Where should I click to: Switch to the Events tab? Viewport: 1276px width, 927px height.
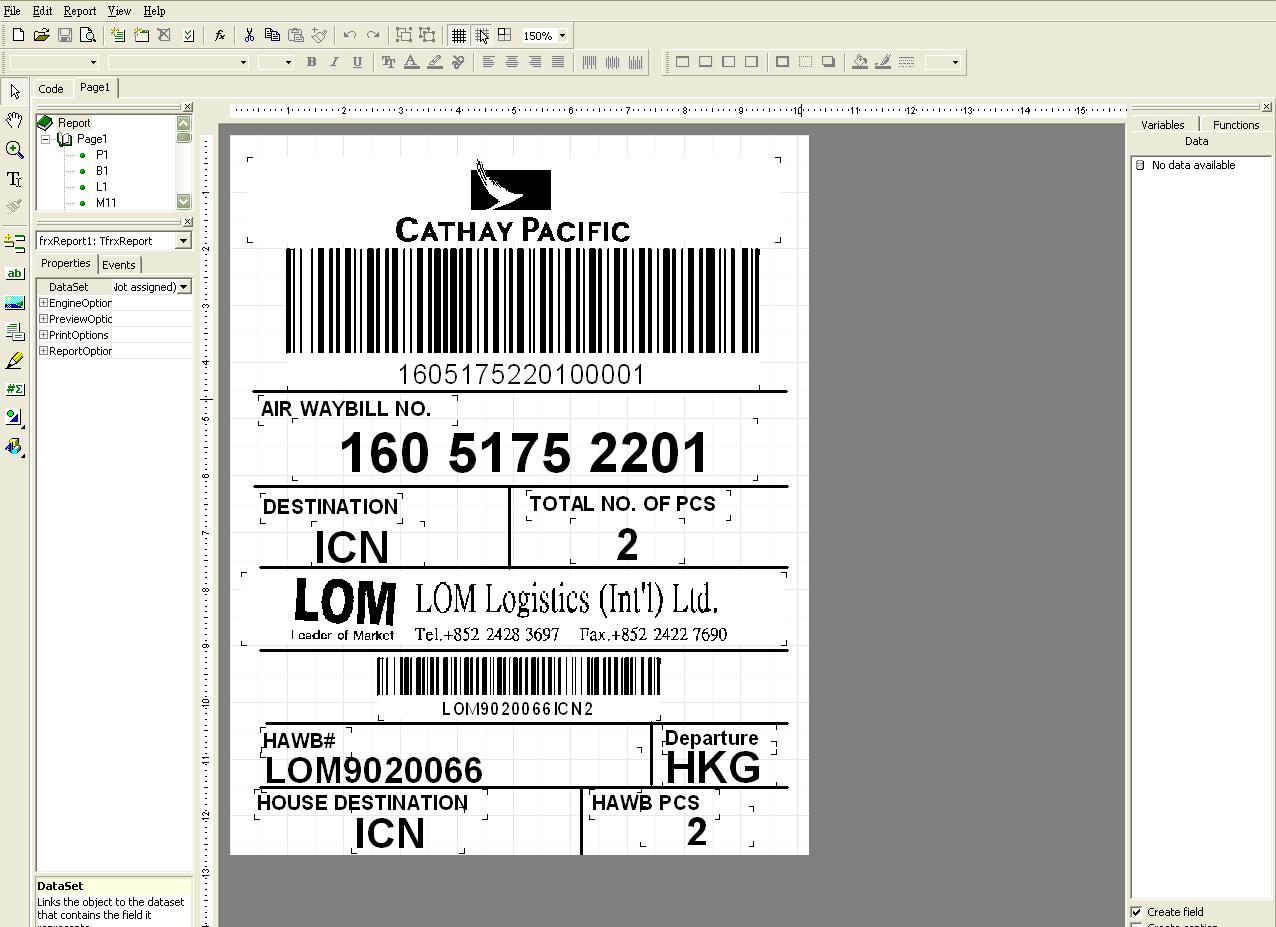click(x=118, y=265)
